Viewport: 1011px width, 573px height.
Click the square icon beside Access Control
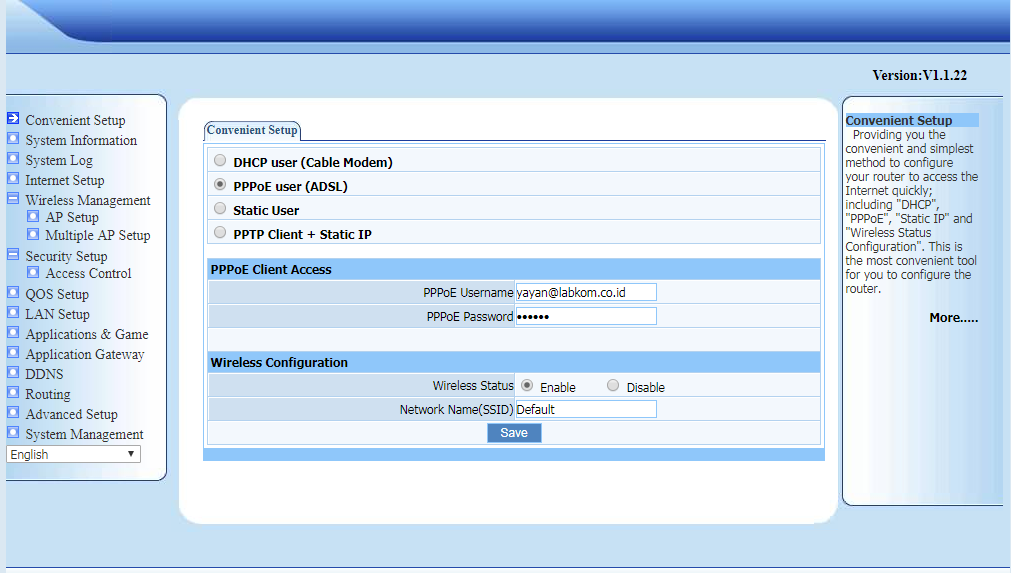(x=33, y=272)
